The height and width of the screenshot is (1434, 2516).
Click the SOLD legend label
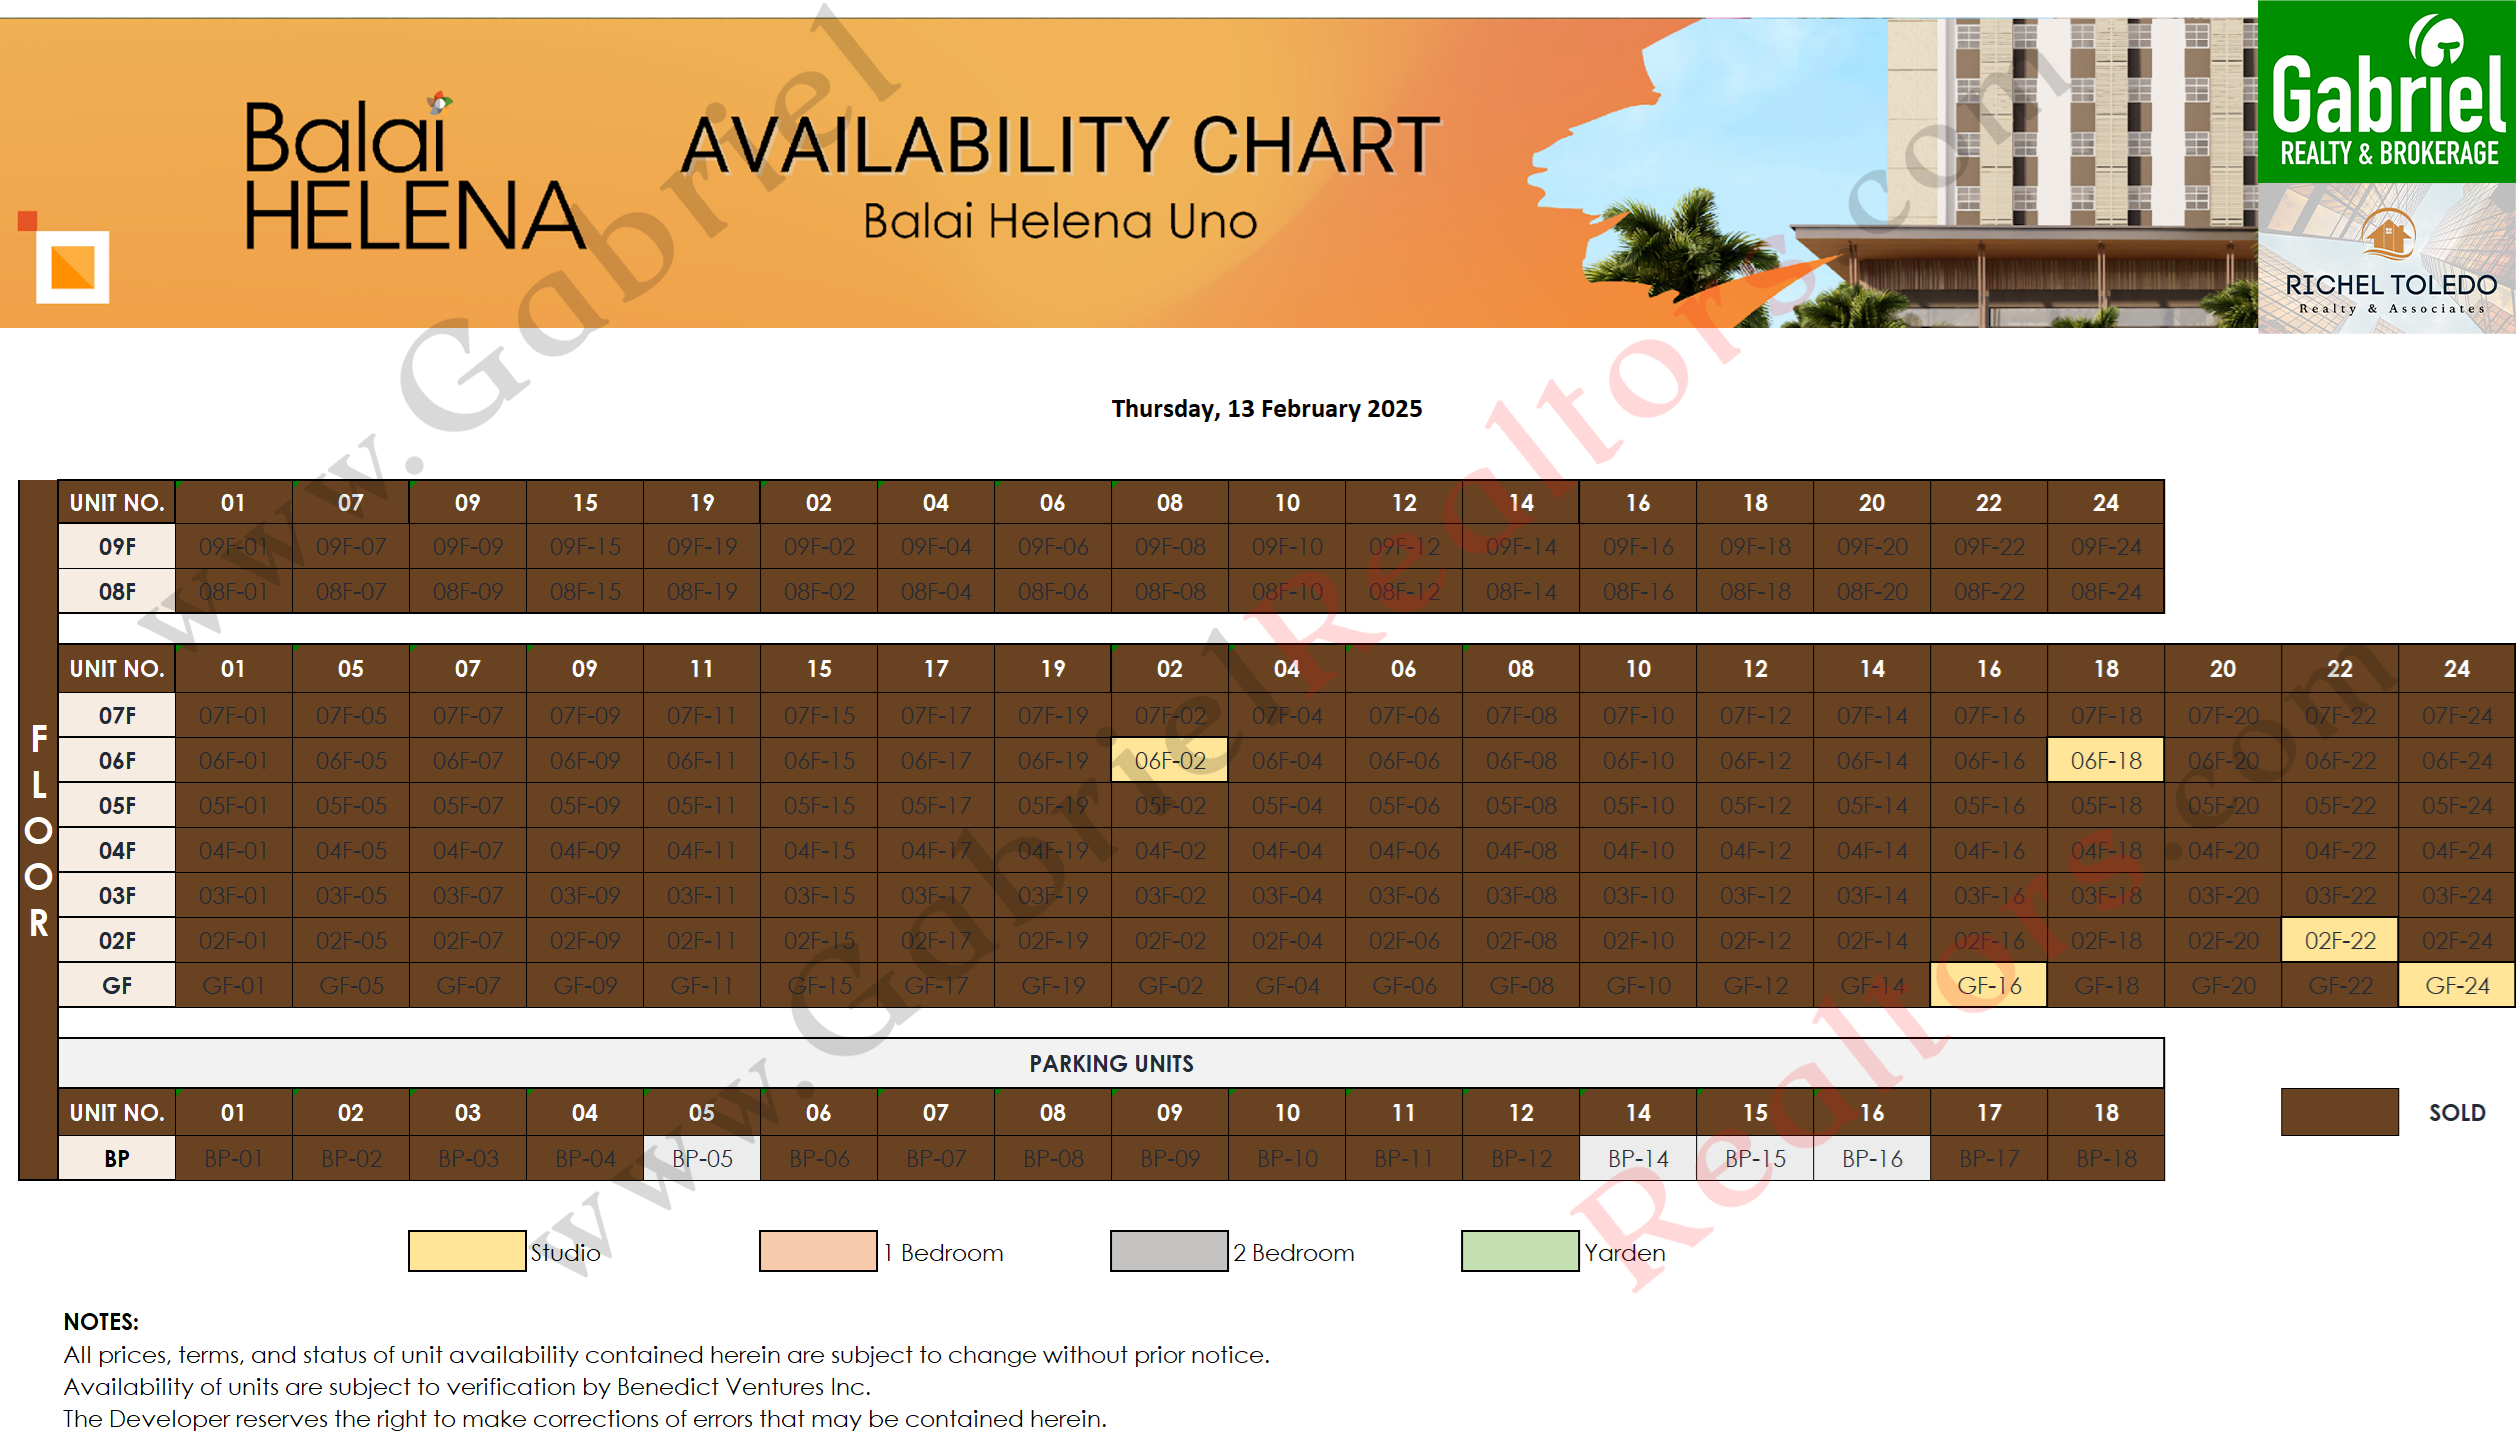pos(2457,1113)
